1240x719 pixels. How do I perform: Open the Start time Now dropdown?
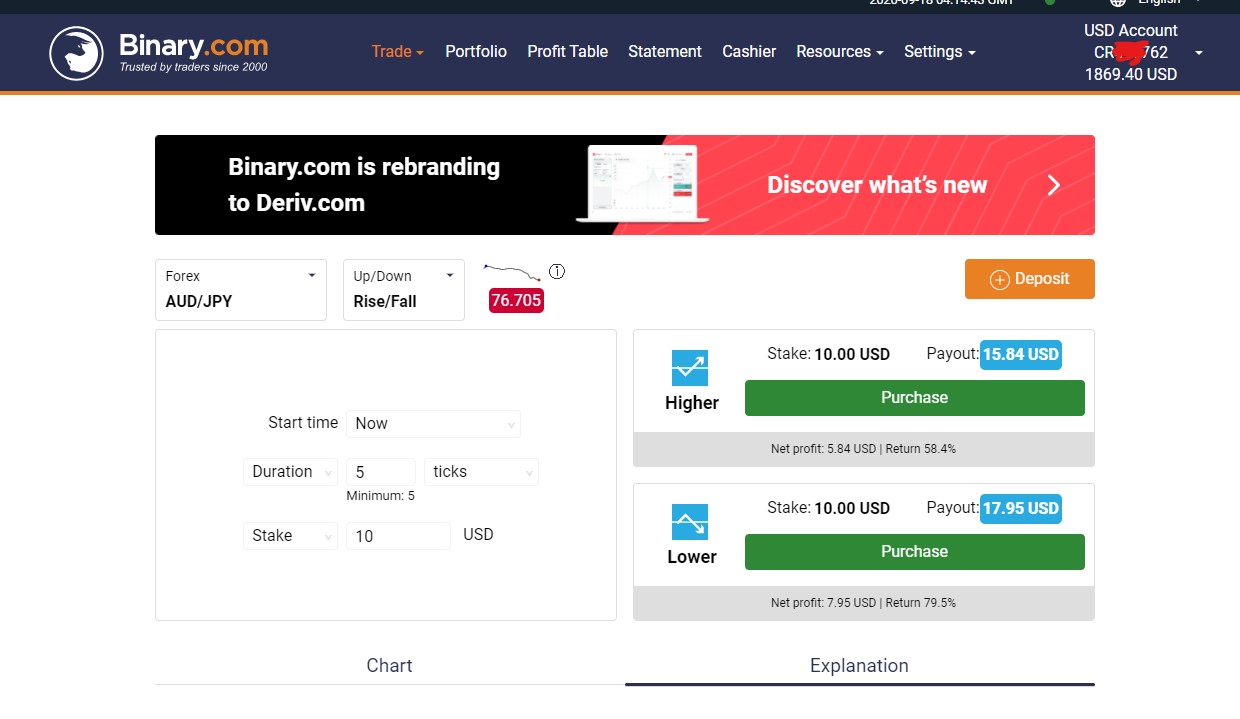pyautogui.click(x=433, y=423)
